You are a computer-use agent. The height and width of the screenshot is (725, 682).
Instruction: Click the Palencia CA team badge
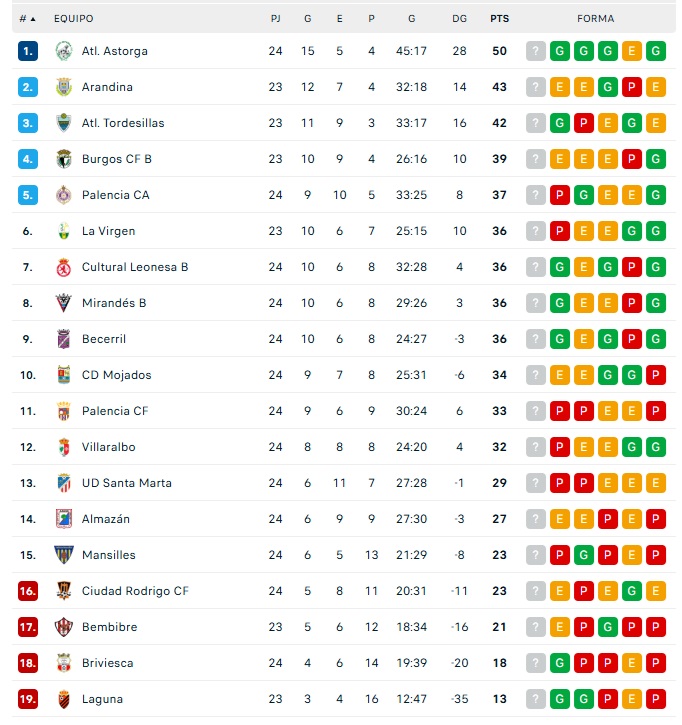click(63, 195)
